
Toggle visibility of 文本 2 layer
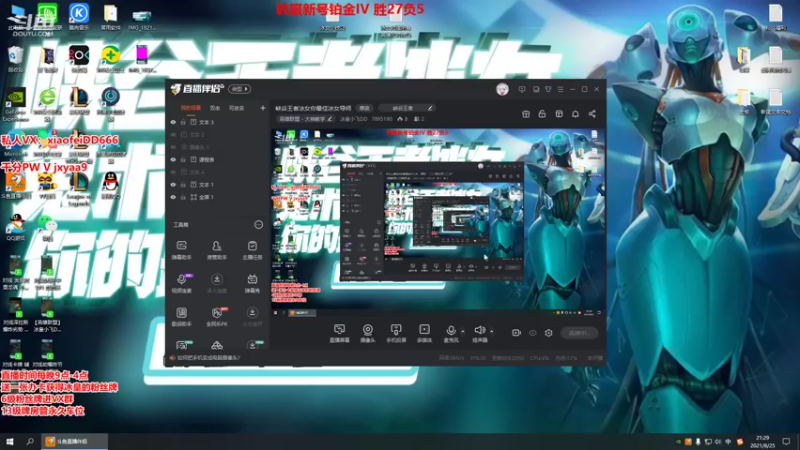(173, 135)
